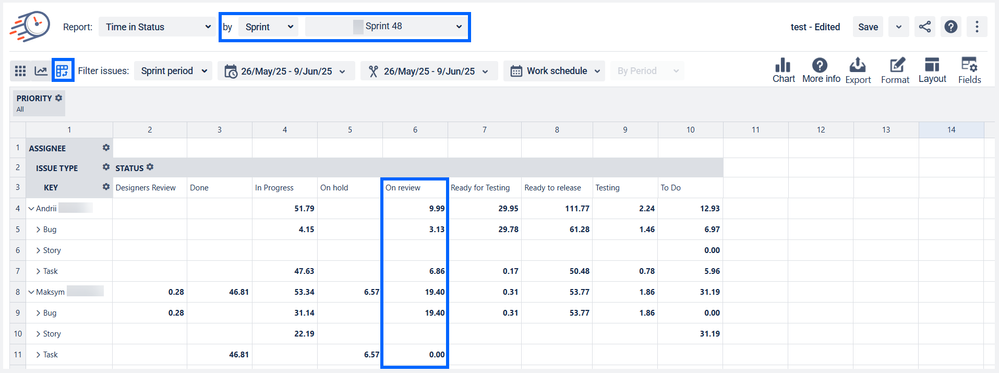Open the Chart tool
The height and width of the screenshot is (373, 999).
784,70
